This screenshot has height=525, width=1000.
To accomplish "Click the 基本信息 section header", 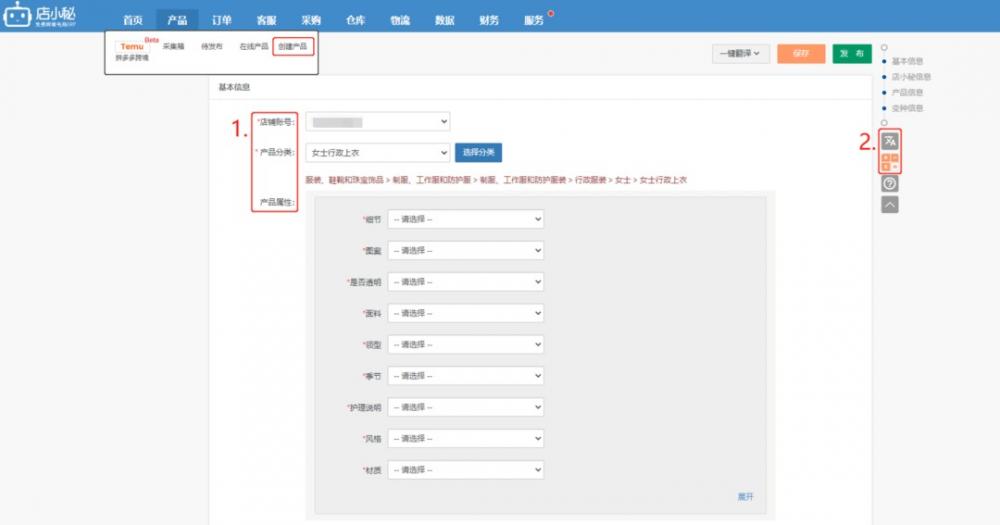I will [234, 87].
